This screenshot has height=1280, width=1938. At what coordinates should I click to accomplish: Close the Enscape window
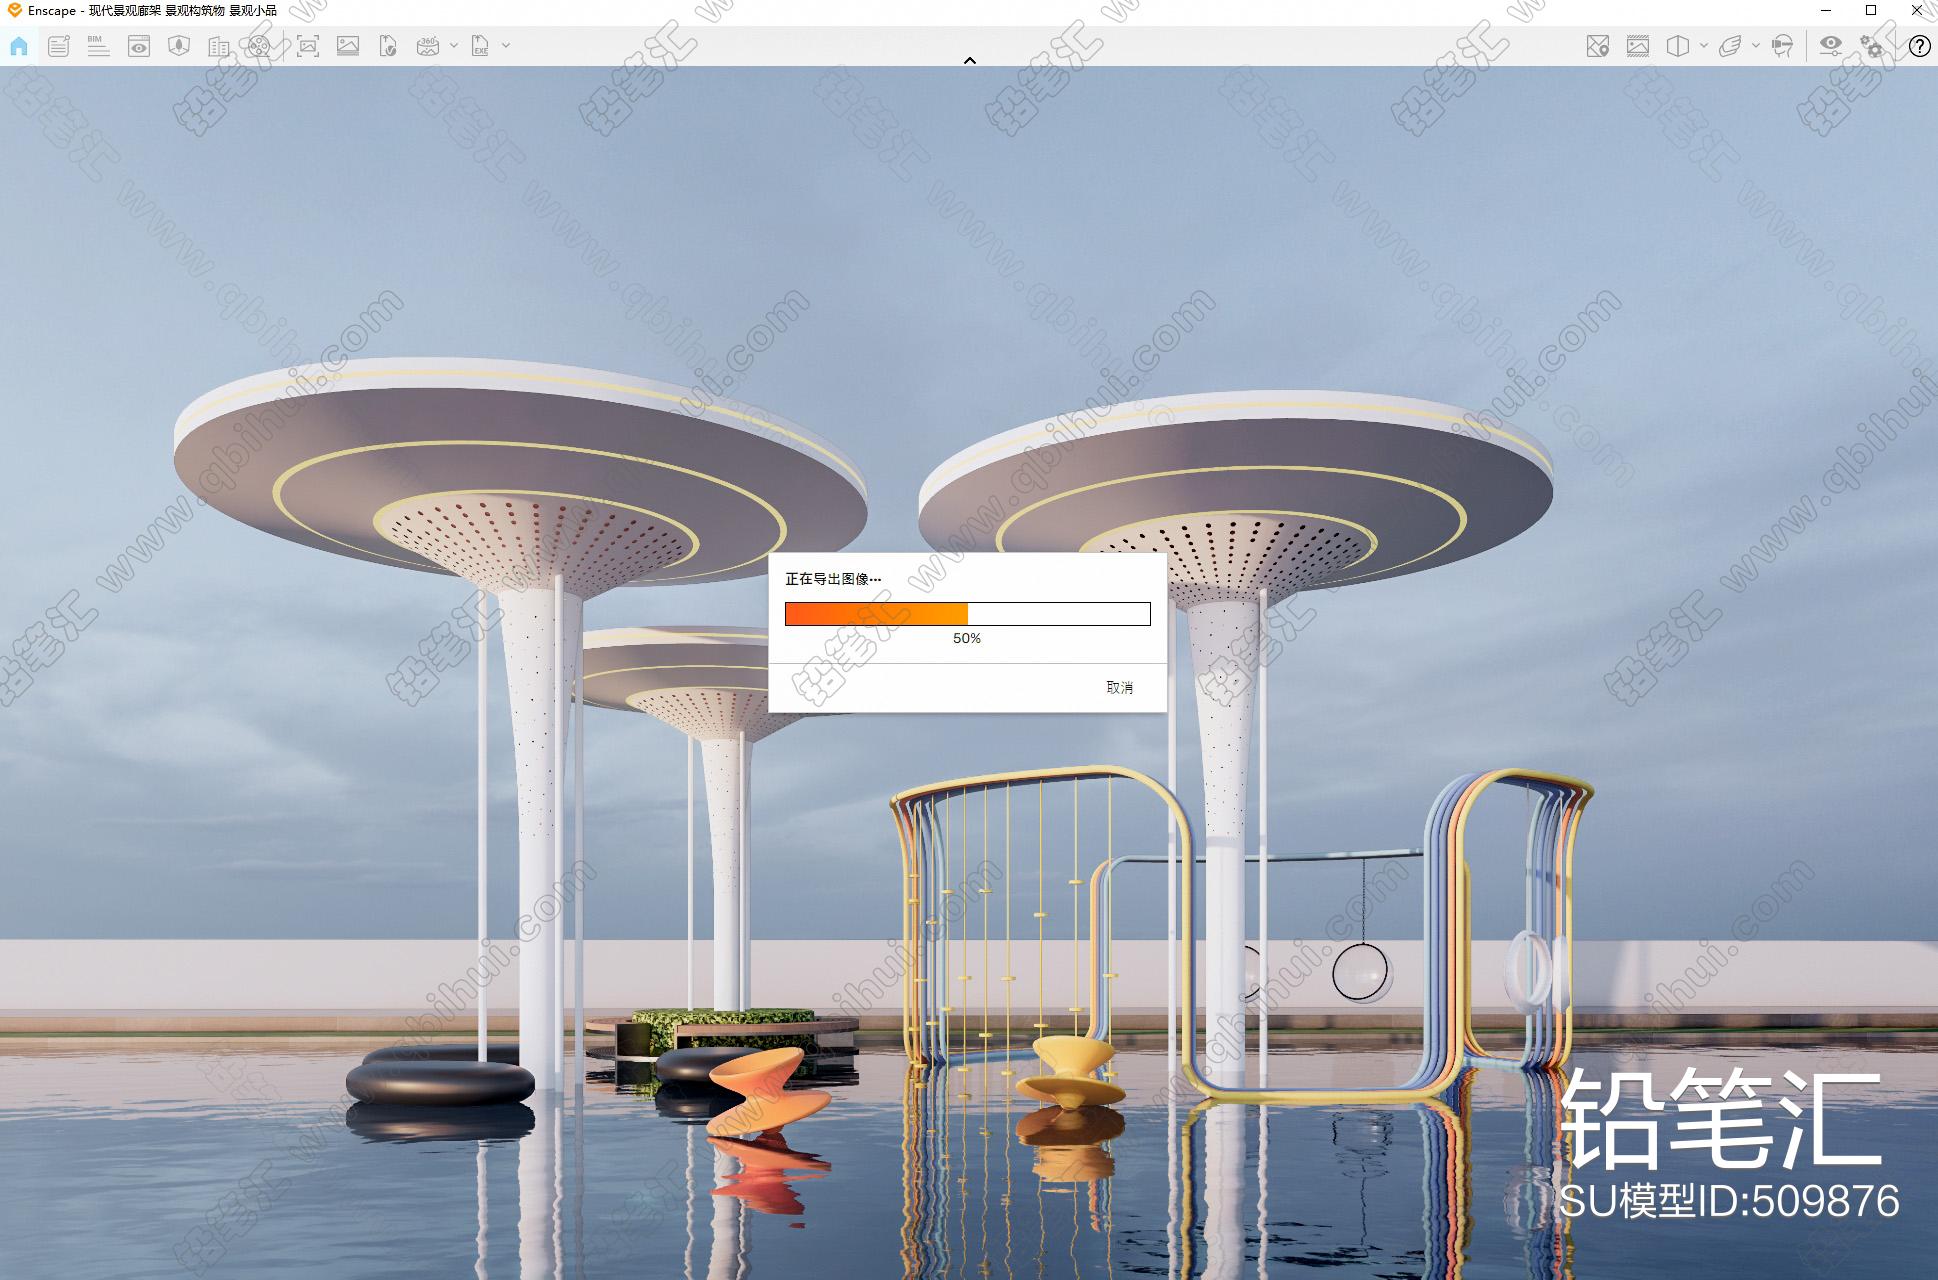coord(1916,11)
